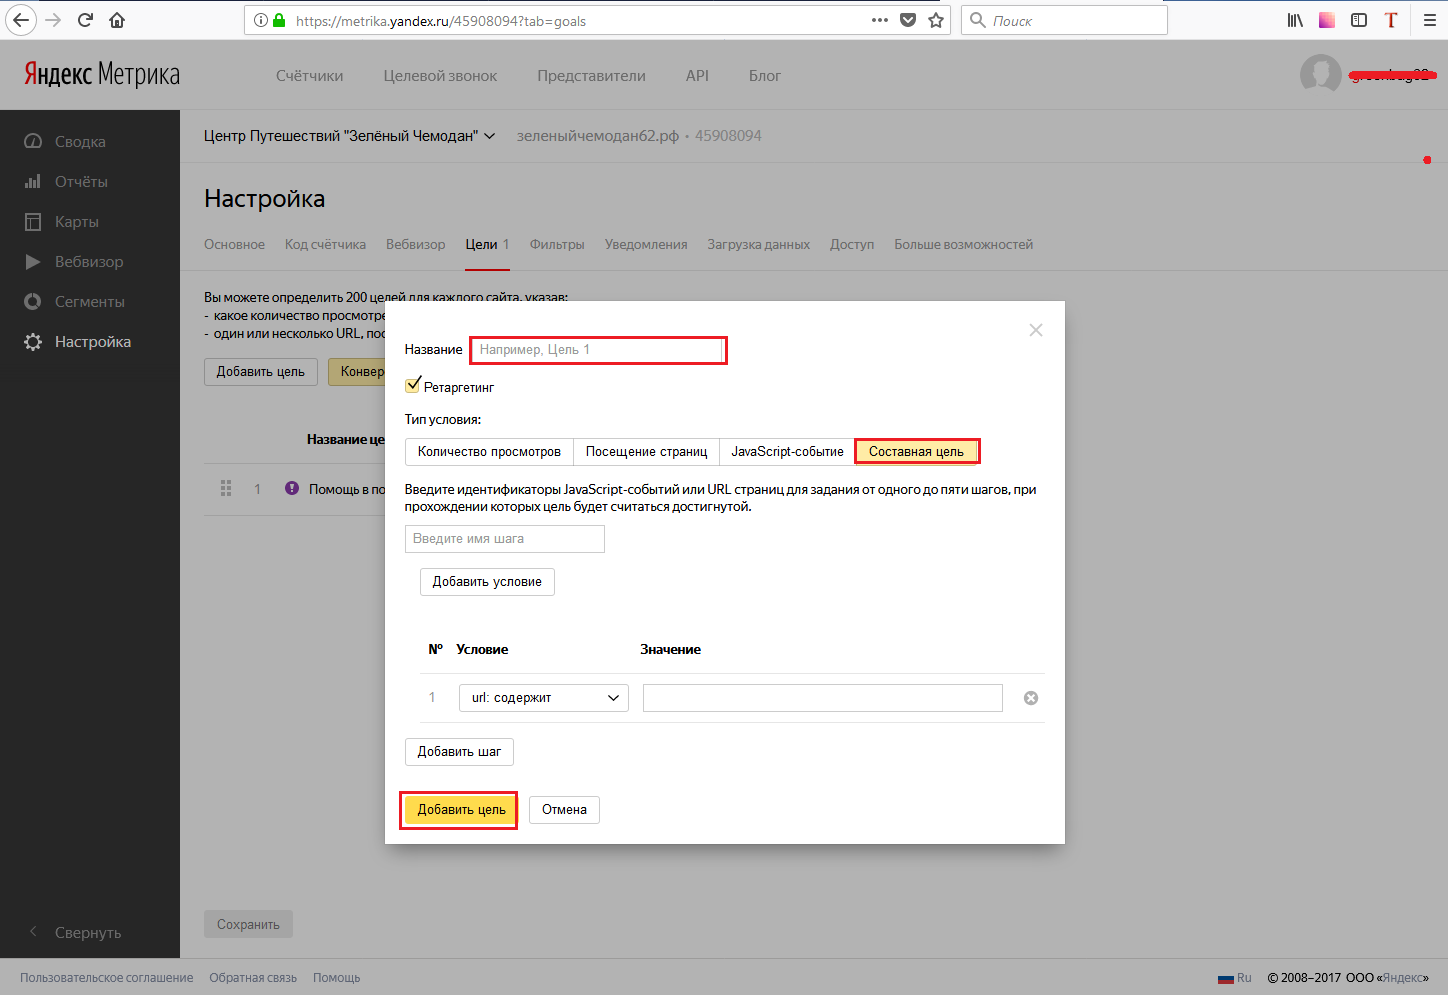Open Блог in the top navigation
Viewport: 1448px width, 995px height.
765,76
